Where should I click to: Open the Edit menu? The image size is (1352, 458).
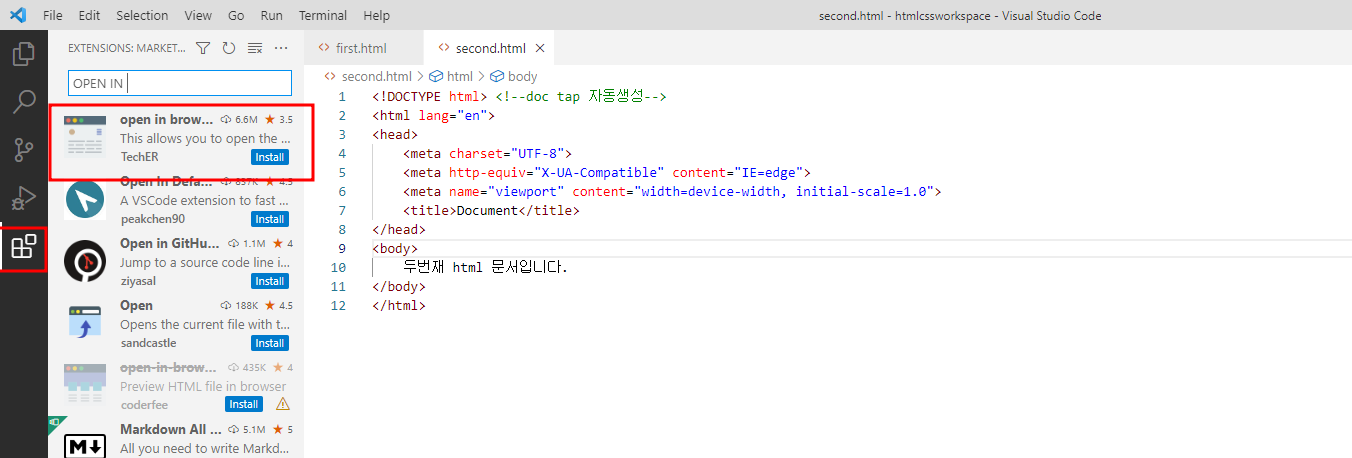pyautogui.click(x=89, y=16)
